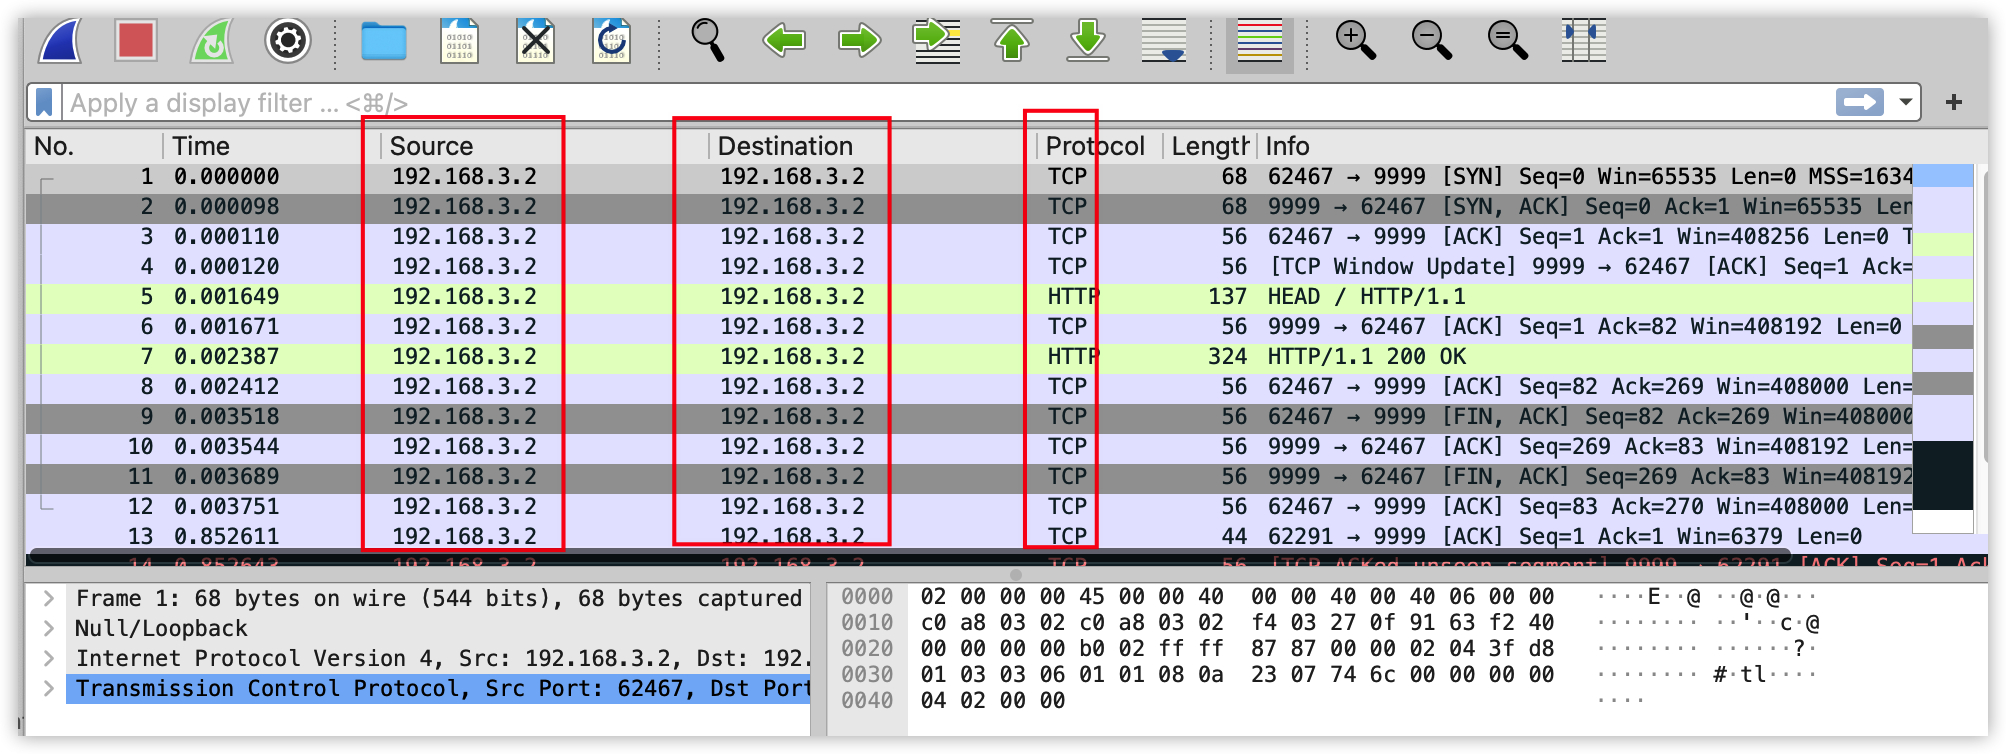2006x754 pixels.
Task: Expand the Transmission Control Protocol details
Action: coord(48,689)
